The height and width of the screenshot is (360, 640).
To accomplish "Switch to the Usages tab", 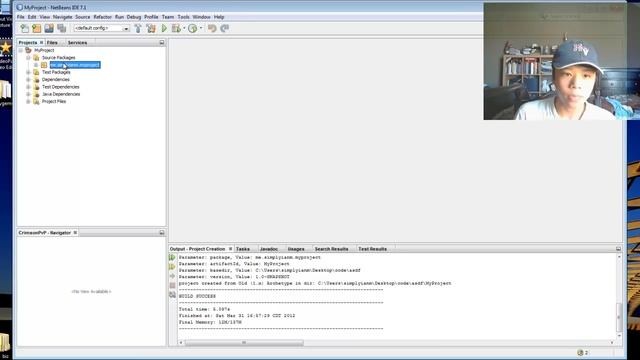I will (x=296, y=249).
